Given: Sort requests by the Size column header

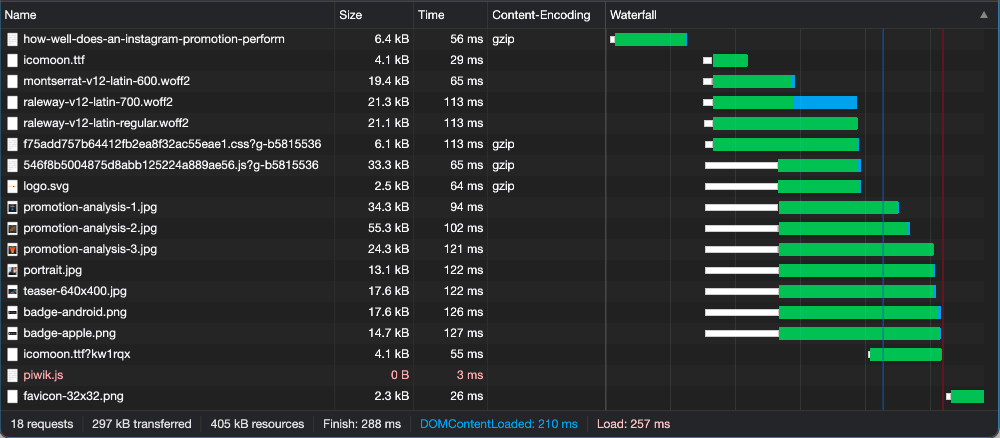Looking at the screenshot, I should pyautogui.click(x=352, y=15).
